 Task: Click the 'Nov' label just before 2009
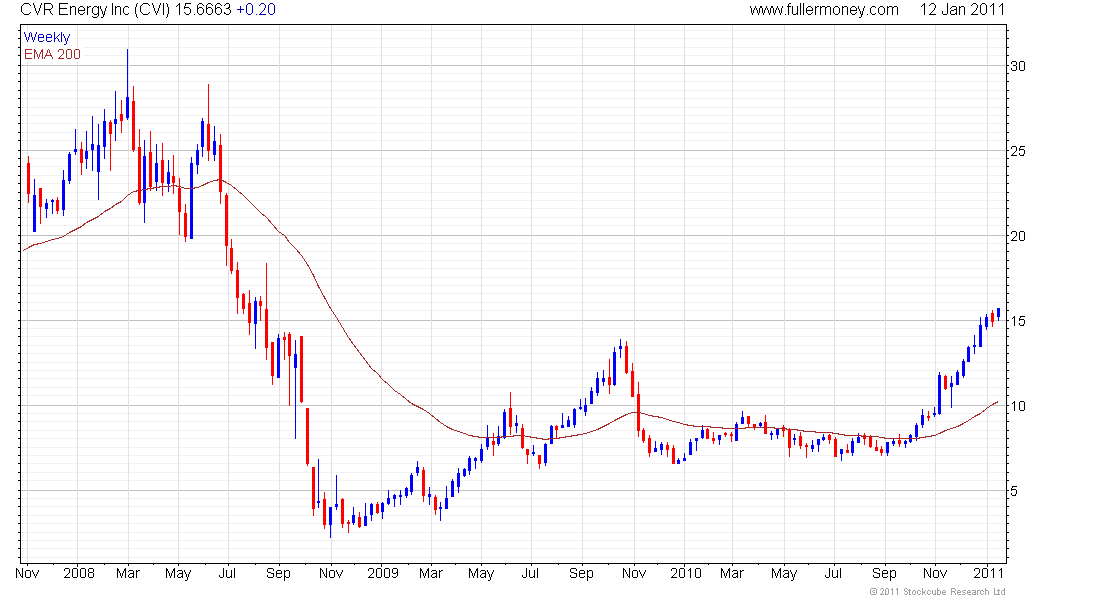[330, 573]
